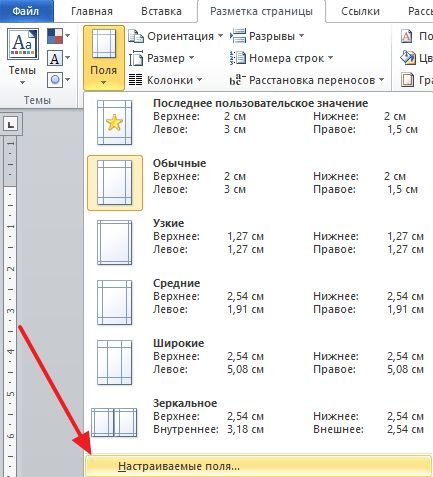Choose the Зеркальное margins preset

click(259, 423)
